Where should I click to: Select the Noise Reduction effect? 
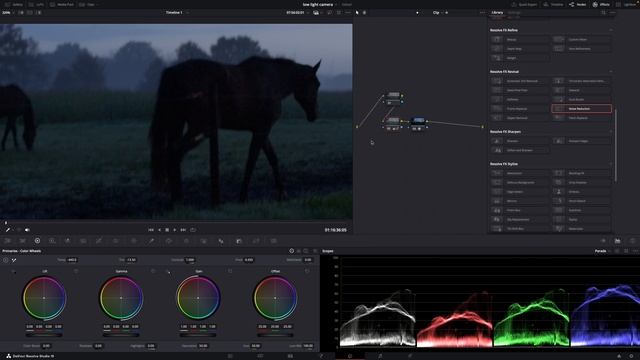[x=582, y=109]
